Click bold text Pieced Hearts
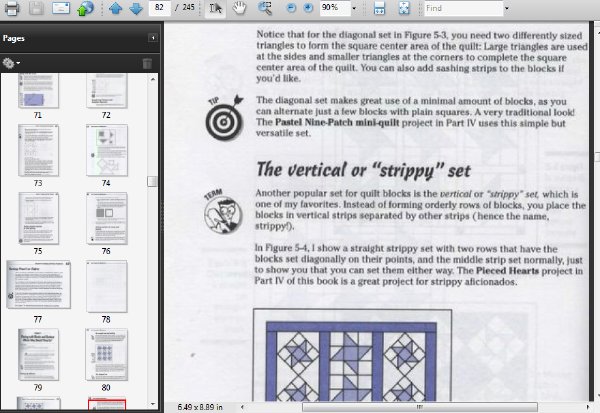 click(x=507, y=271)
